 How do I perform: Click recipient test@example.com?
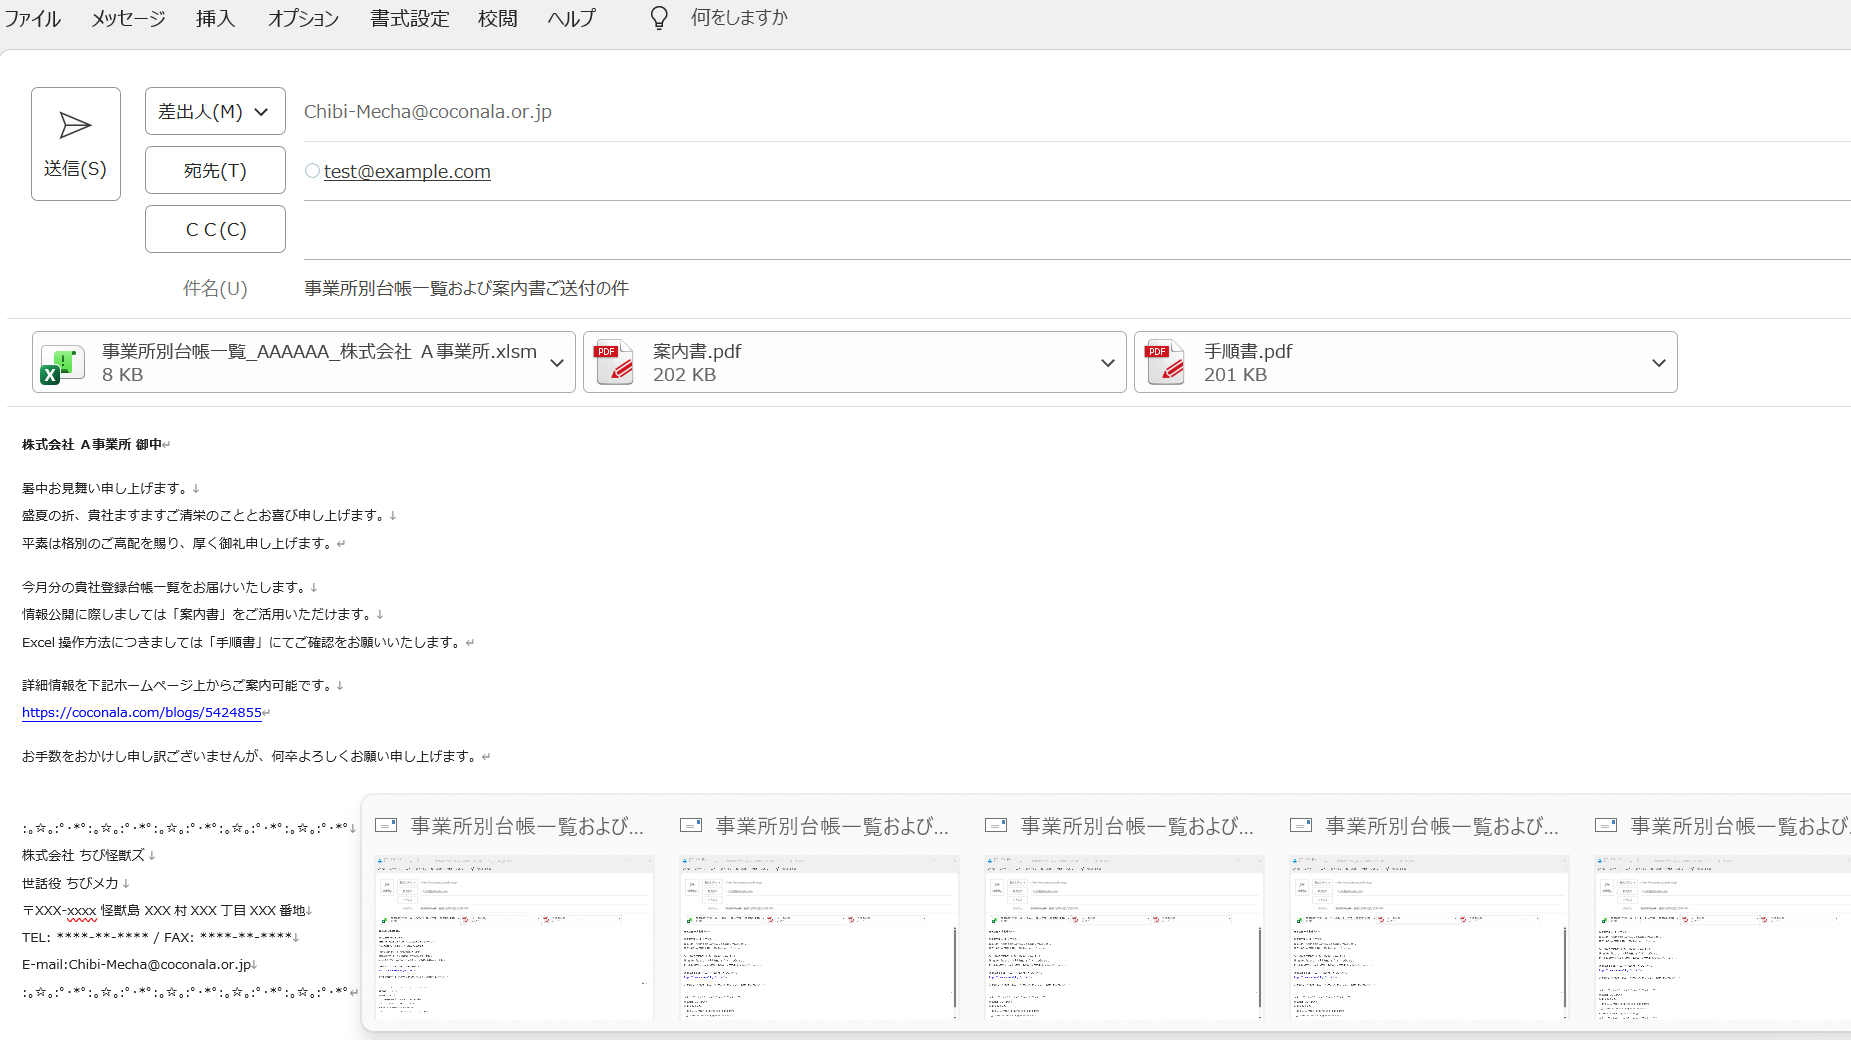coord(407,171)
